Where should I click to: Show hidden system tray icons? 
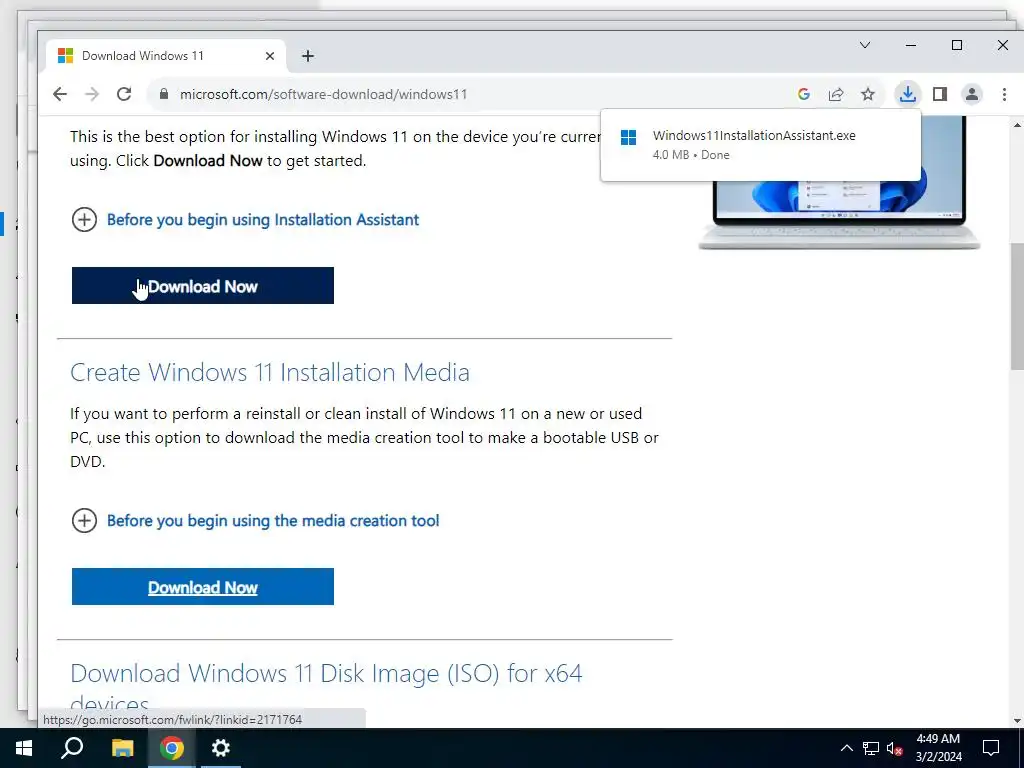point(846,748)
